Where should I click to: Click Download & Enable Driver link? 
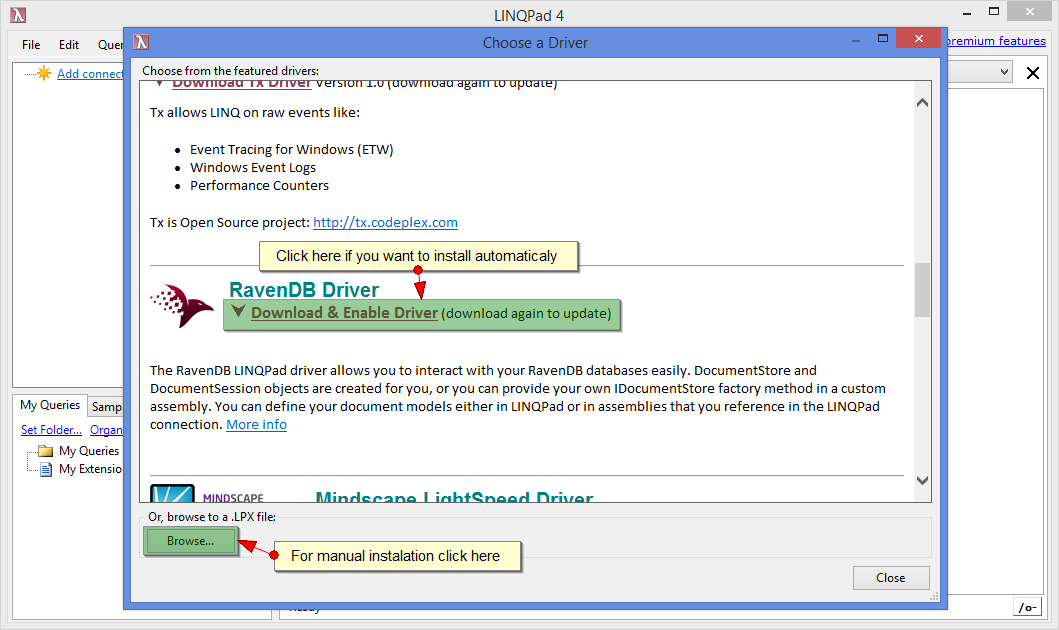(344, 313)
